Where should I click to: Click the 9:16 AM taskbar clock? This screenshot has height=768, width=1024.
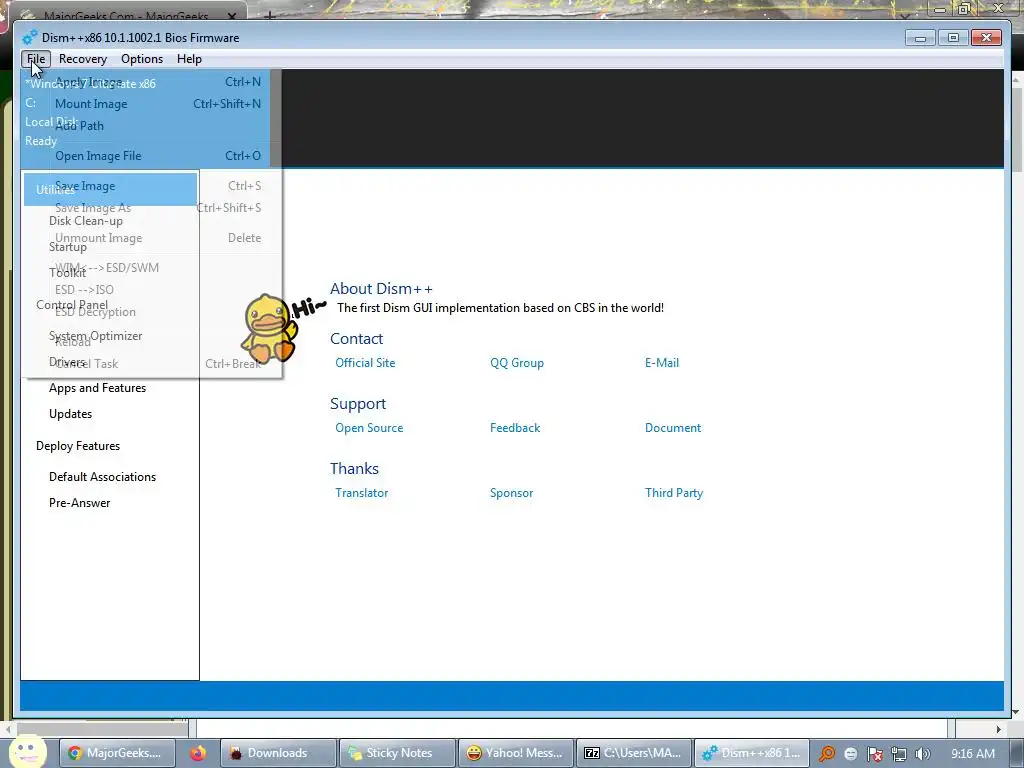[972, 754]
